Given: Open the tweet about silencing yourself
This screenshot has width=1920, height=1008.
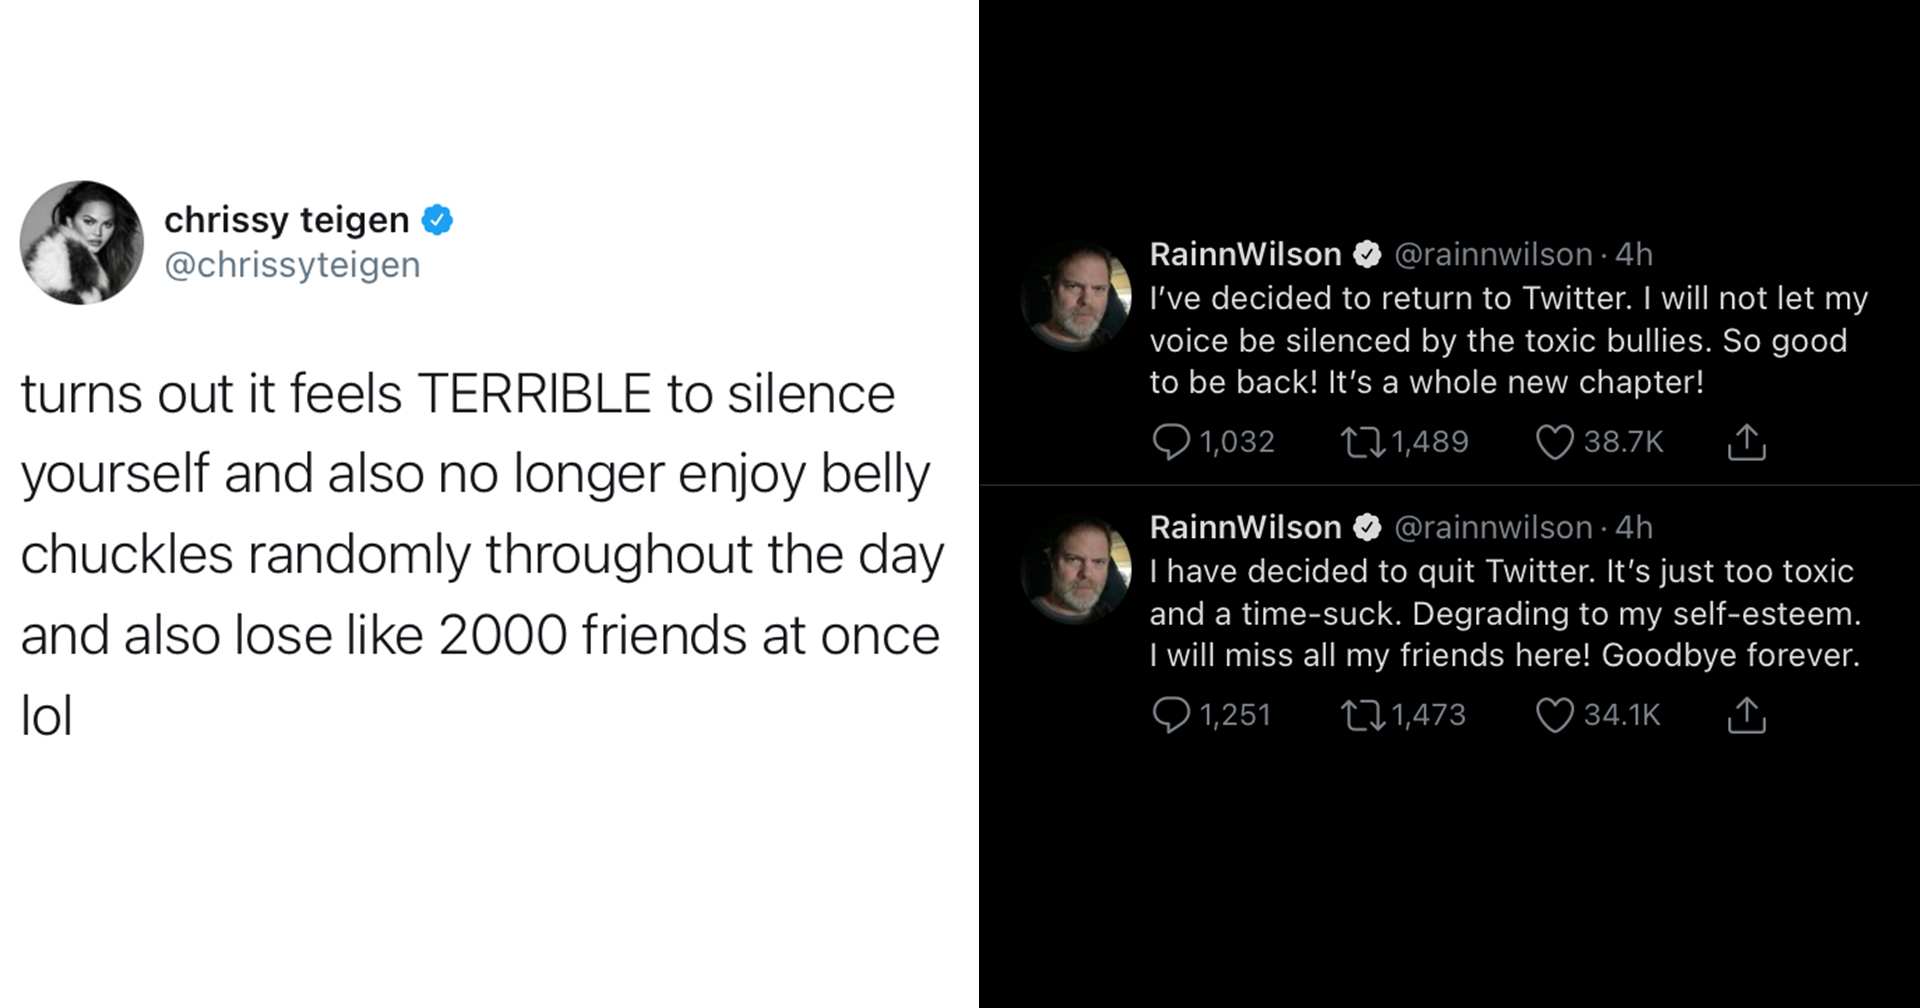Looking at the screenshot, I should (x=480, y=554).
